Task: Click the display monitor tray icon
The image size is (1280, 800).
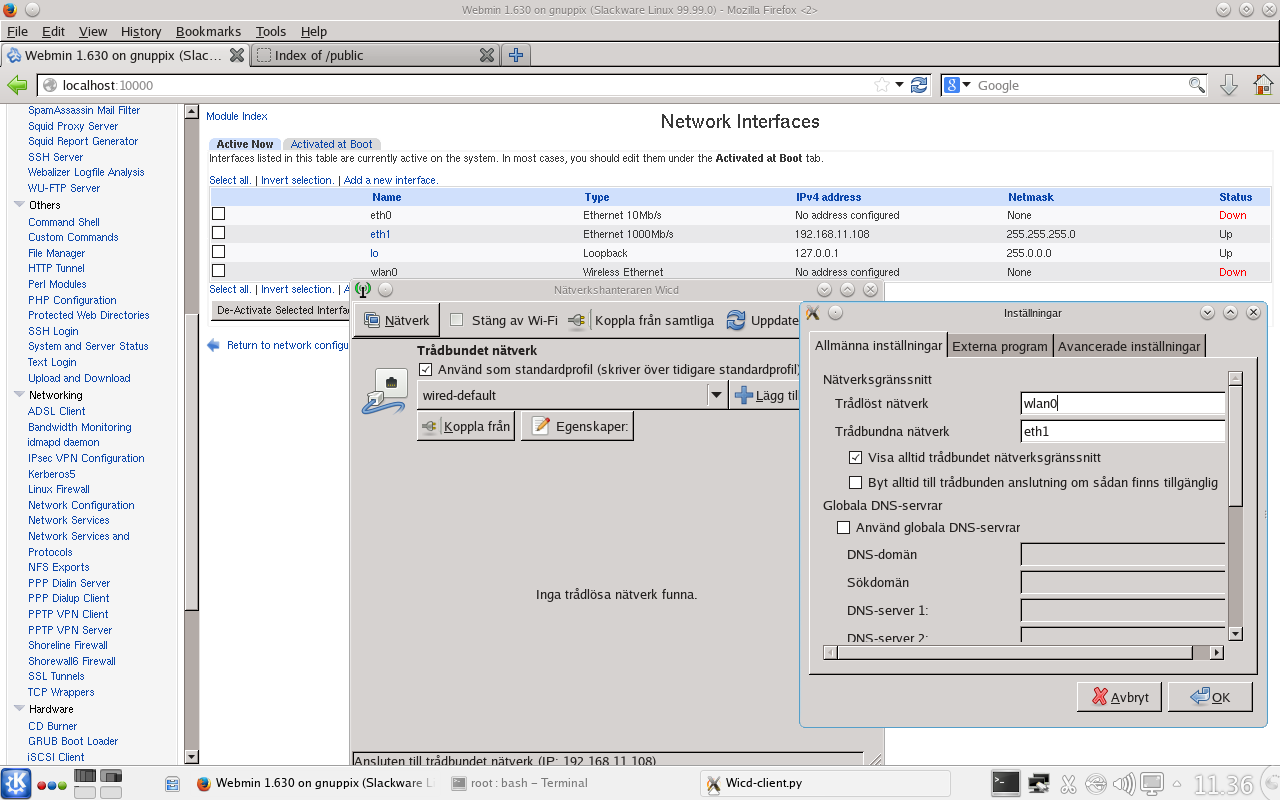Action: click(1153, 783)
